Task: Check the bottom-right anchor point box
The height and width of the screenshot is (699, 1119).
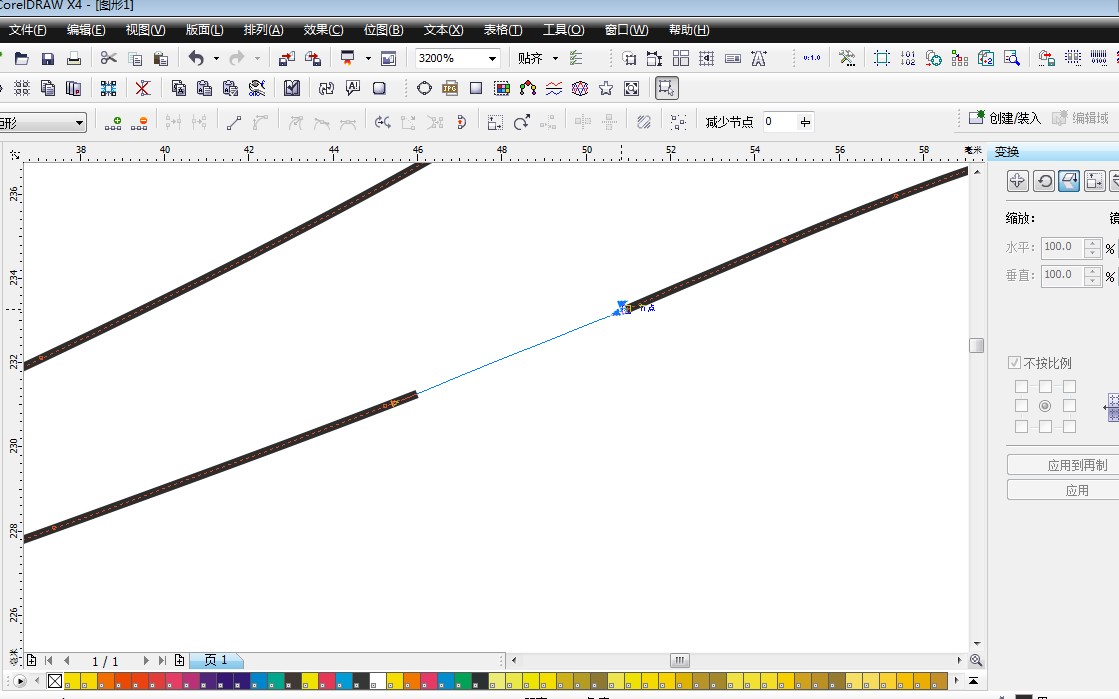Action: click(x=1069, y=426)
